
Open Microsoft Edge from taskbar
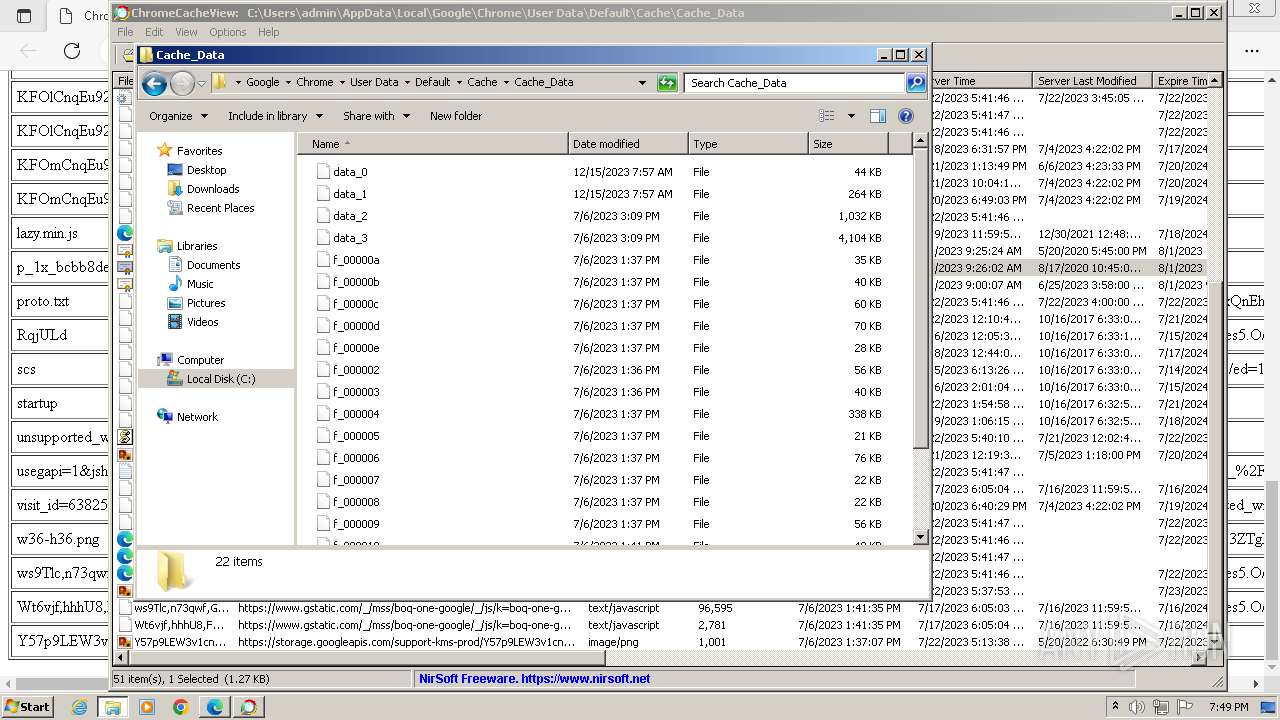[214, 707]
